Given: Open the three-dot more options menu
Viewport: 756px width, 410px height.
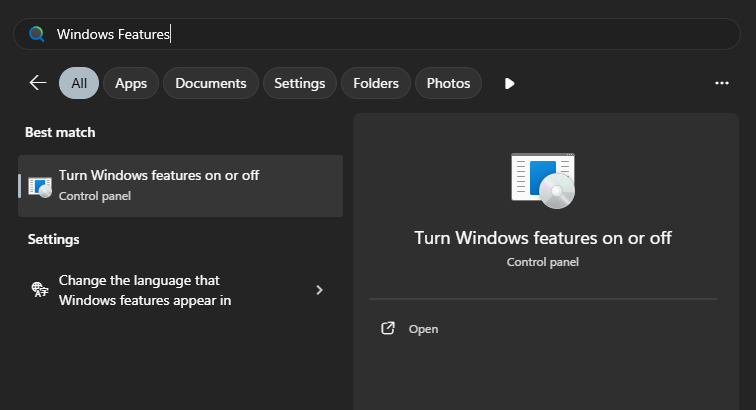Looking at the screenshot, I should click(722, 83).
